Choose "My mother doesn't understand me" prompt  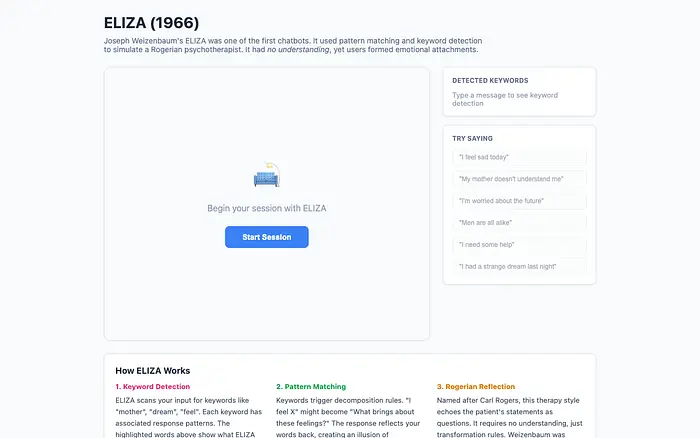coord(519,179)
